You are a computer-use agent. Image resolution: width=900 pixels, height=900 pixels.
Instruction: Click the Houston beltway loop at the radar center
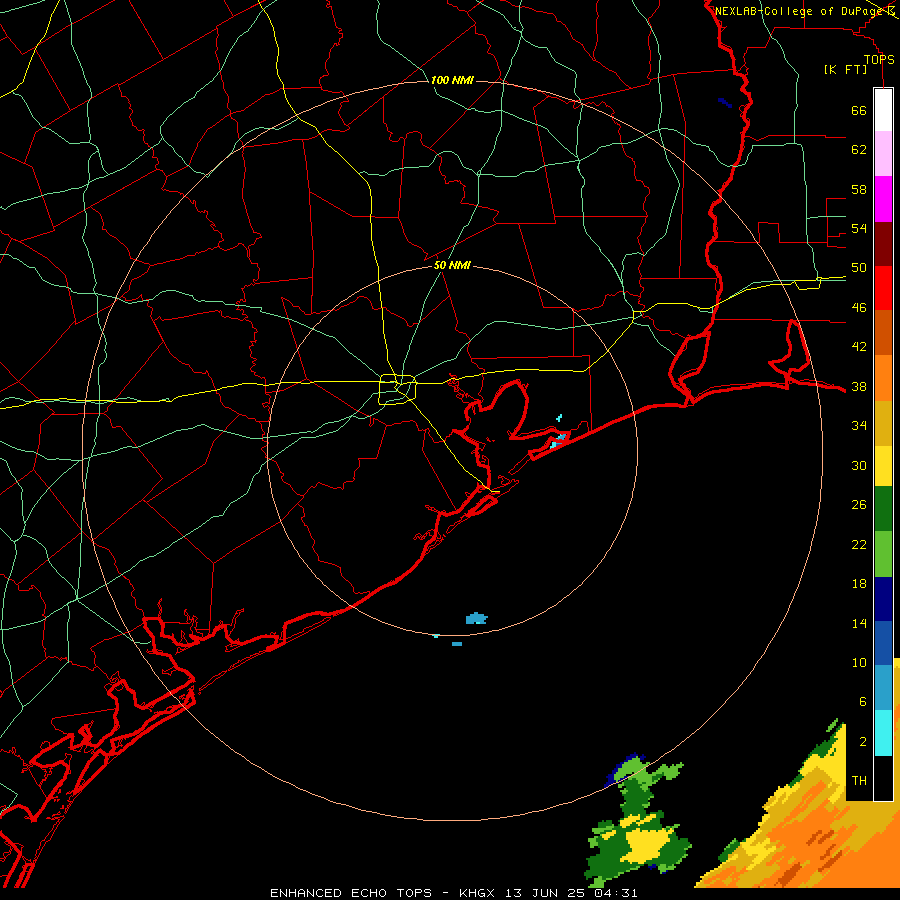397,389
